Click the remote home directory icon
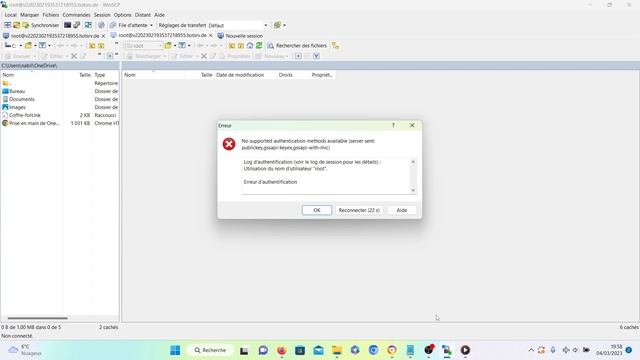Viewport: 640px width, 360px height. [x=250, y=46]
